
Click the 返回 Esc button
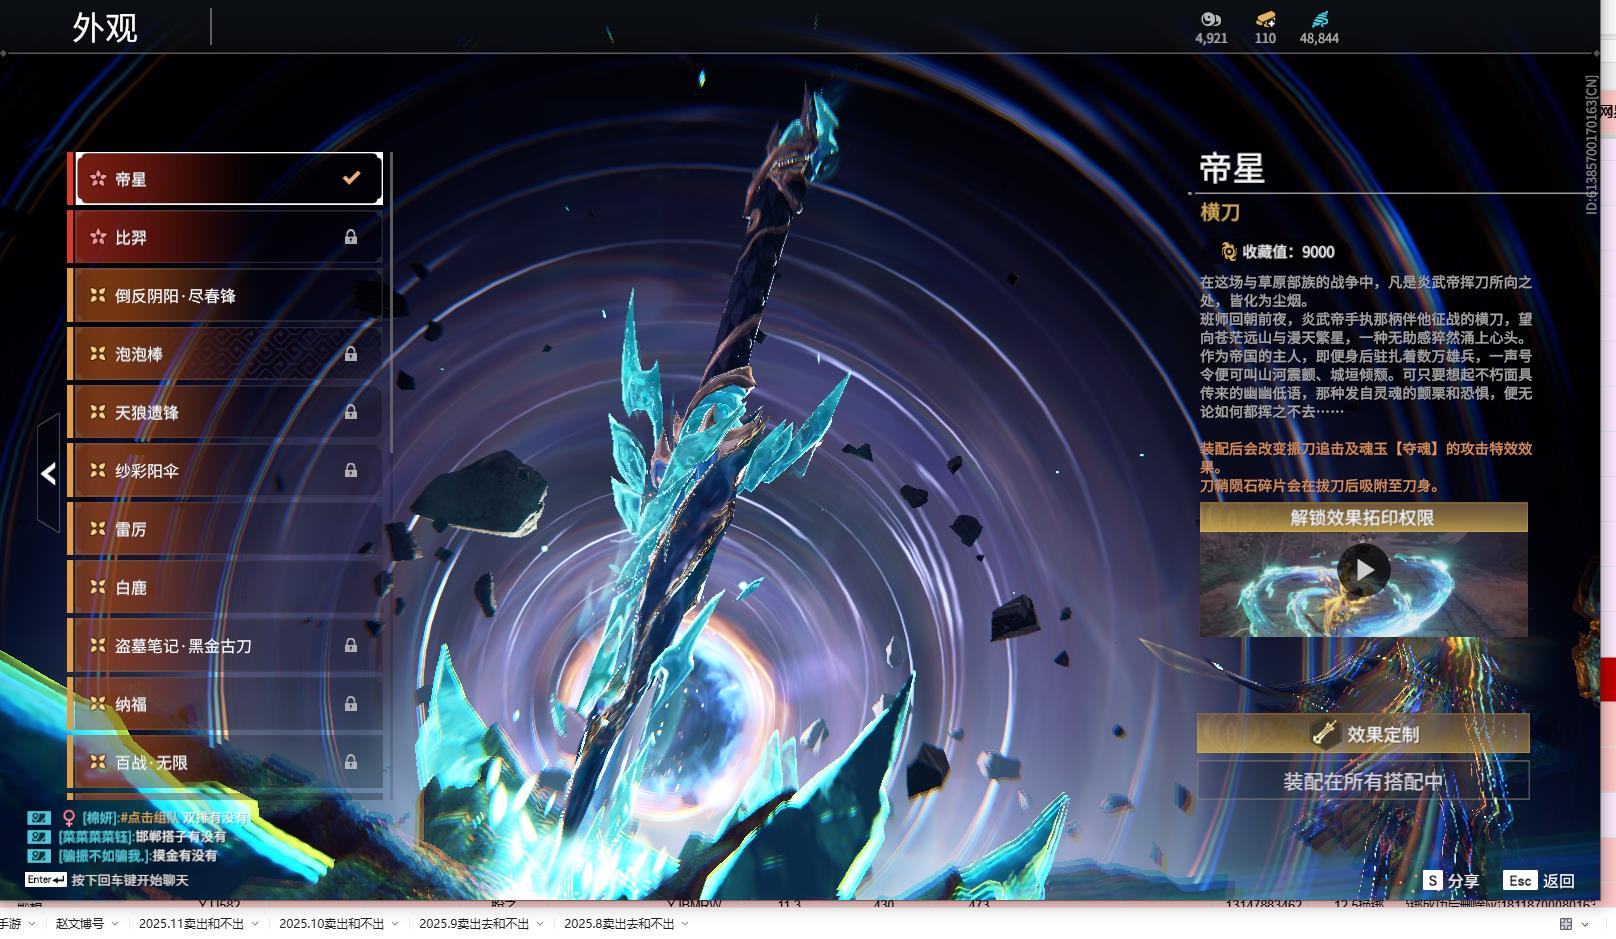pos(1540,881)
